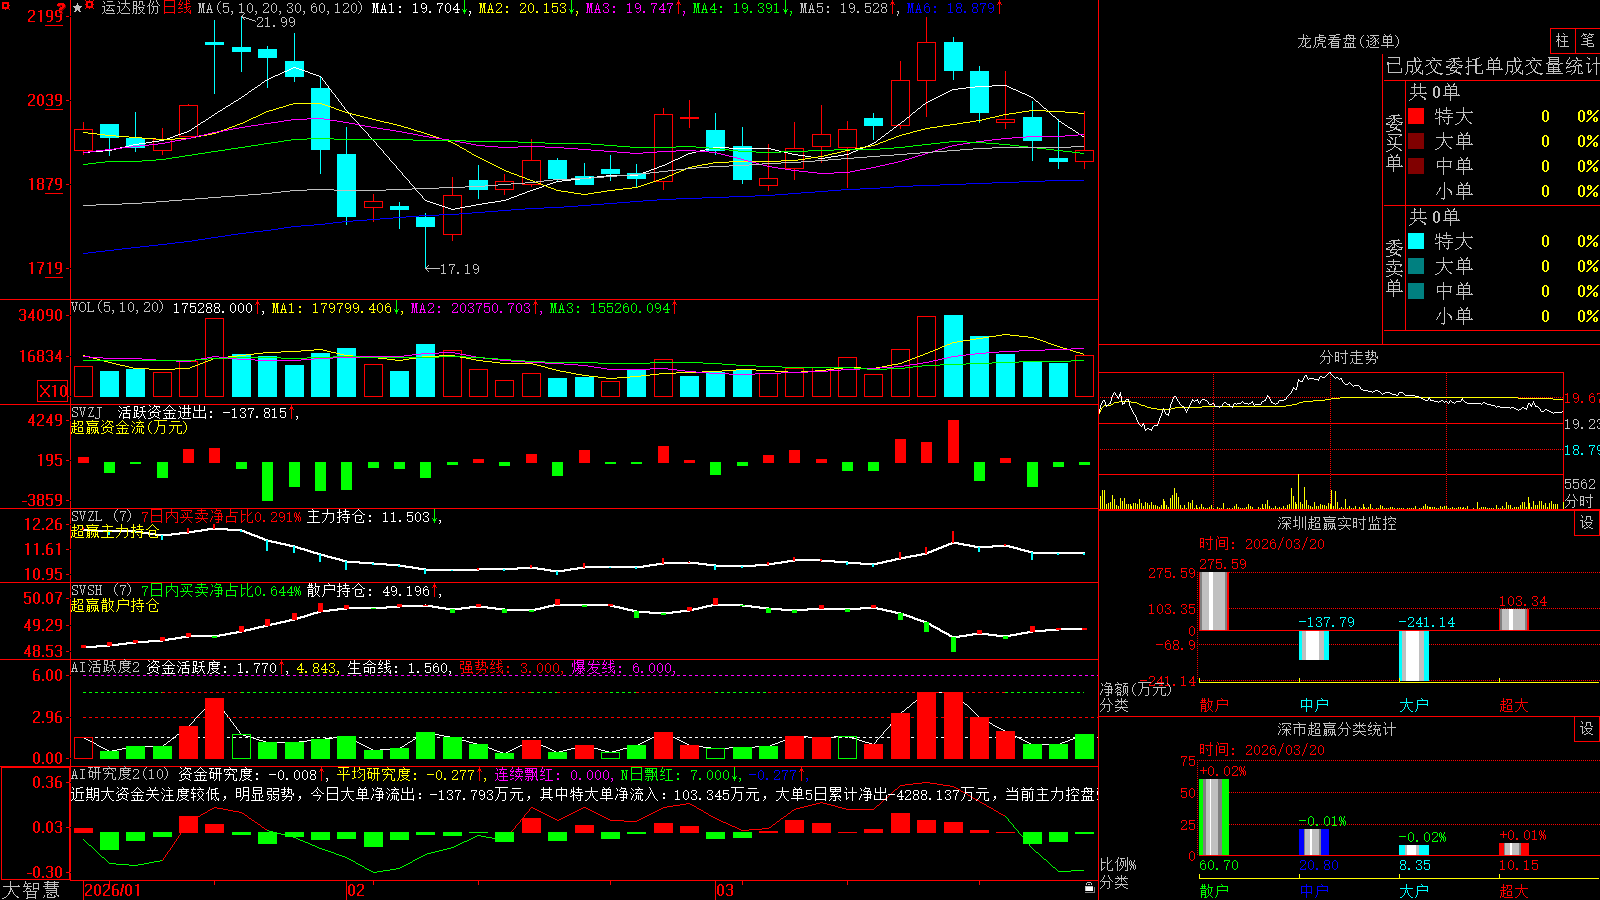Click the 深市超赢分类统计 panel title

[1337, 729]
